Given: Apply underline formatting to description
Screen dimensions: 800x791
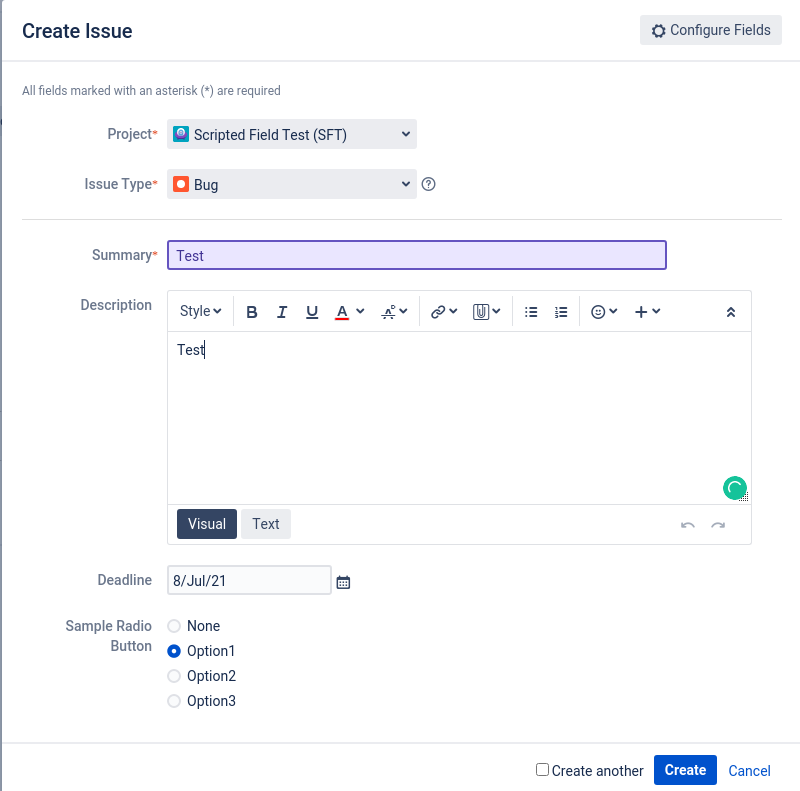Looking at the screenshot, I should tap(312, 312).
